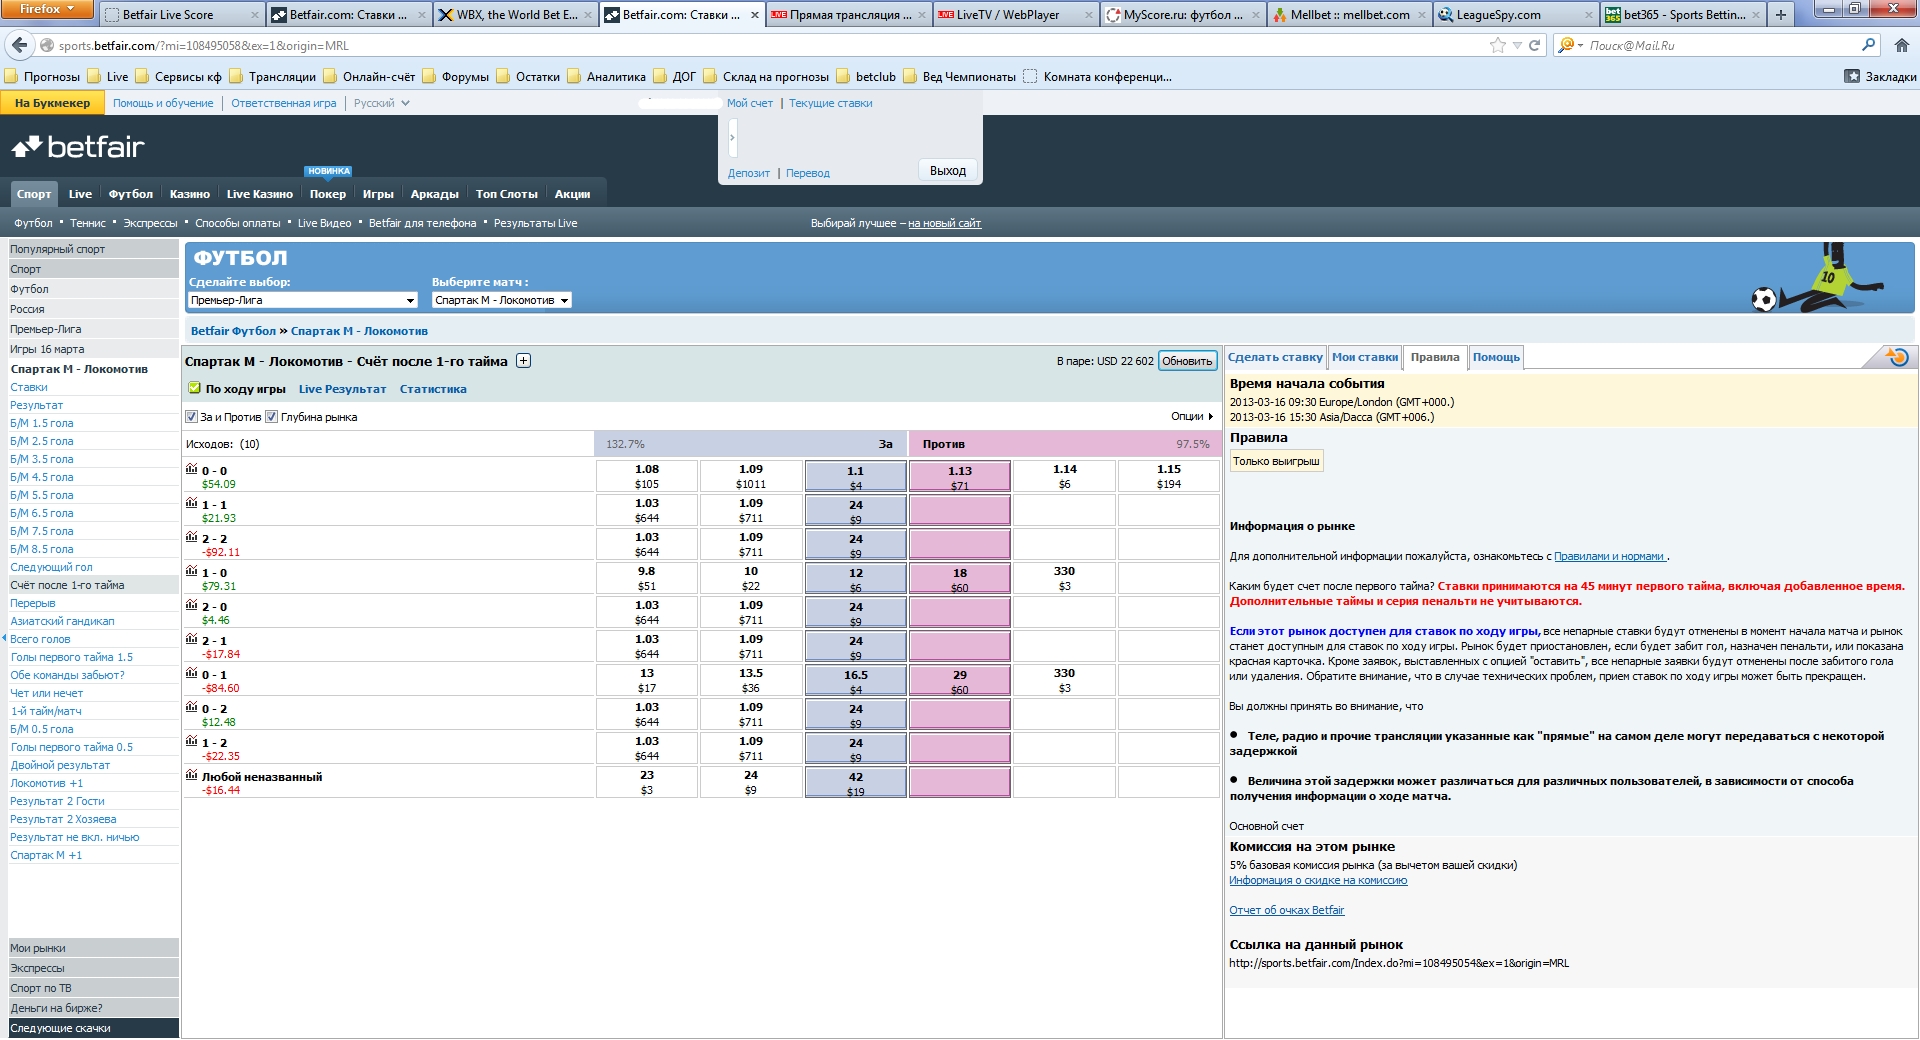
Task: Click the Выход logout button
Action: (948, 171)
